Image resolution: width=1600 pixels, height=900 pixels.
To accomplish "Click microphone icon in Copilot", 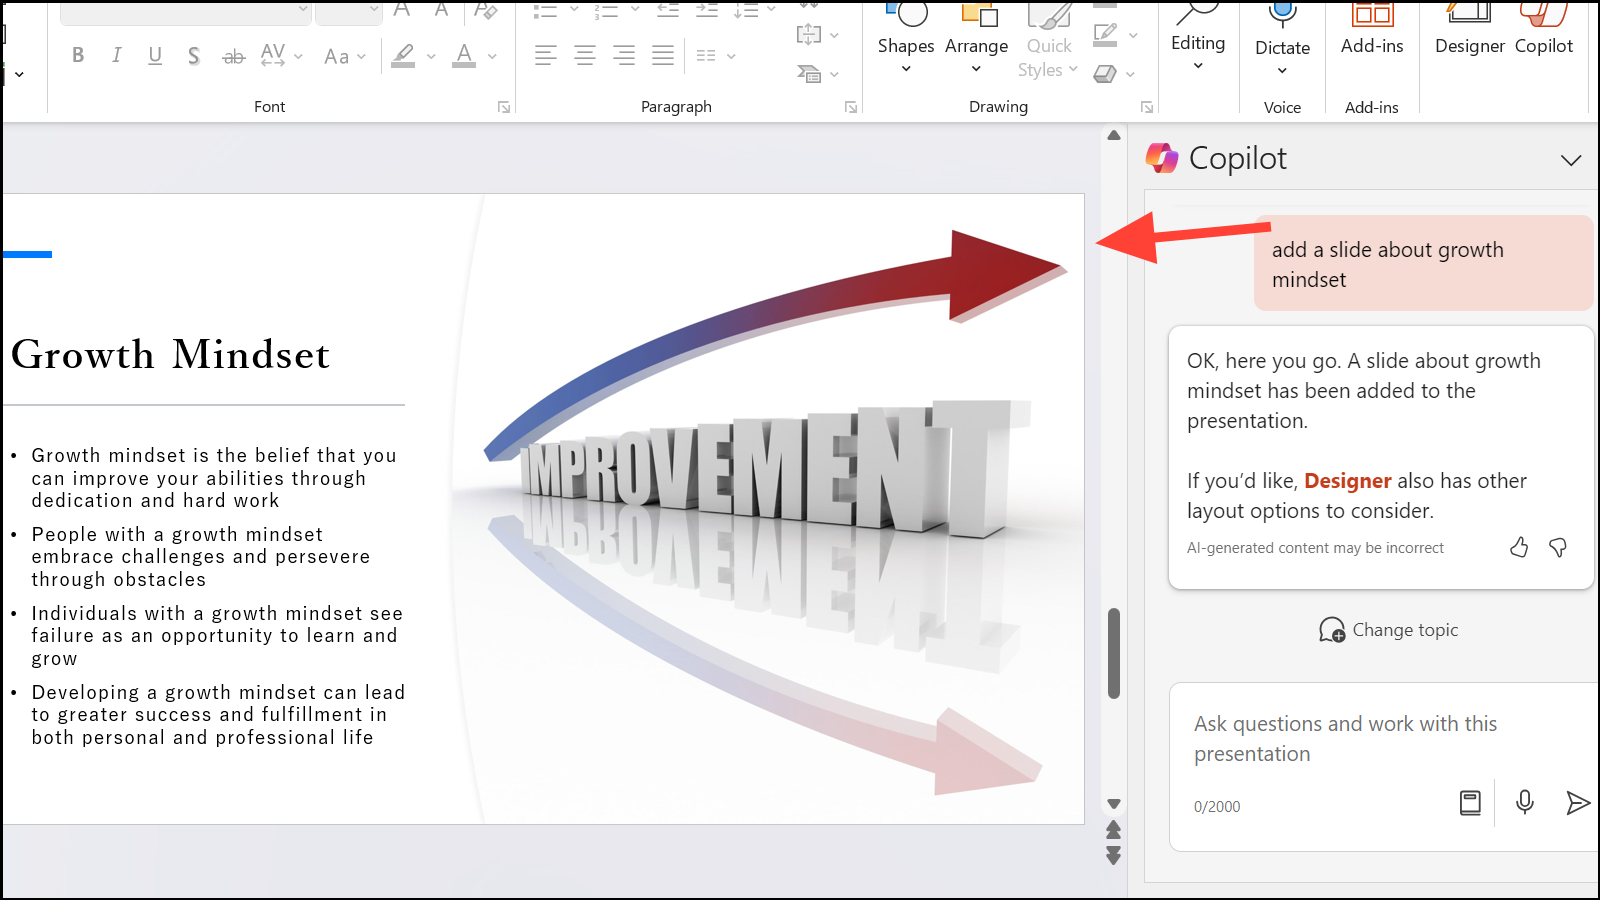I will (x=1525, y=802).
